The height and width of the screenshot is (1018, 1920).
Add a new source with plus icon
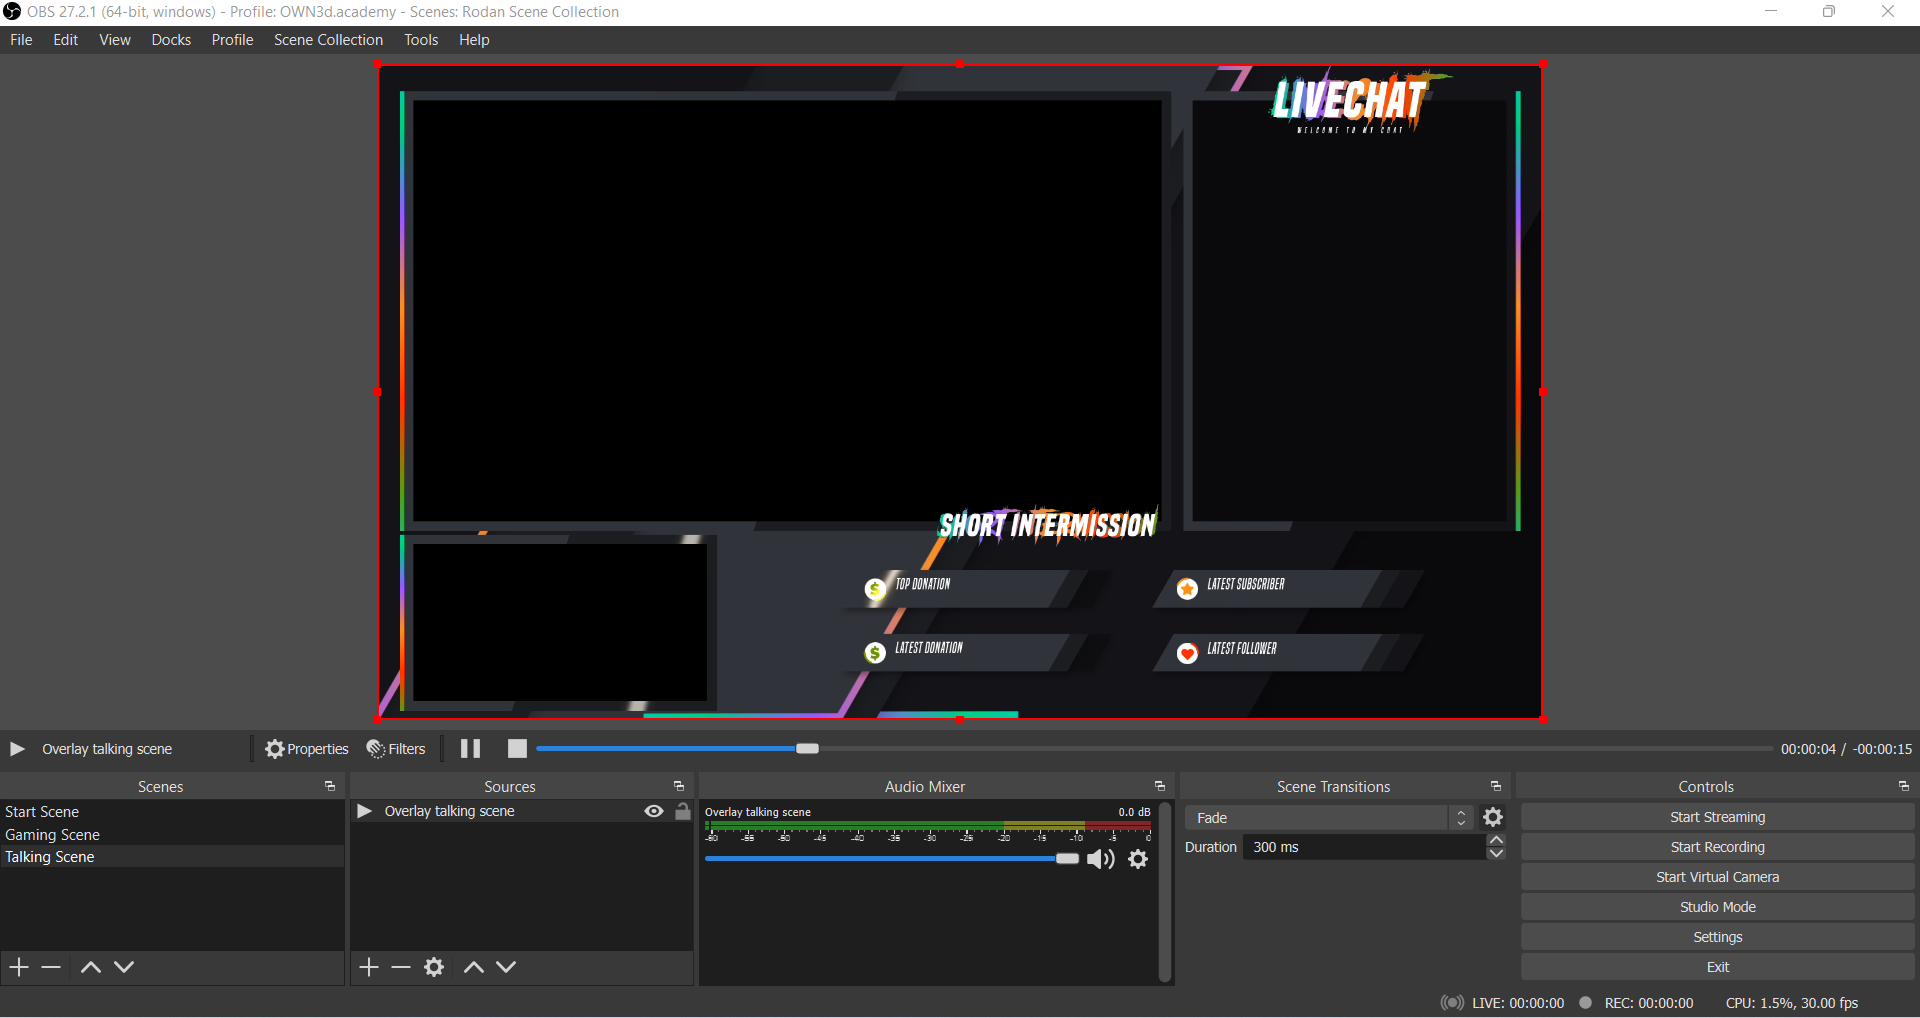(369, 967)
